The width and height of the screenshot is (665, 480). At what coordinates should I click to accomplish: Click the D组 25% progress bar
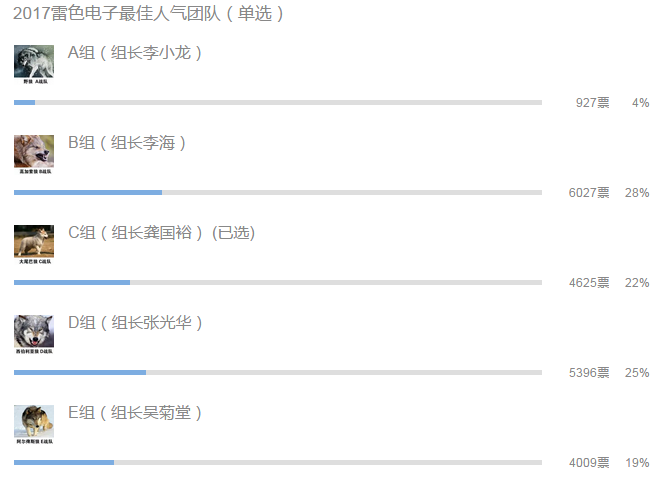[x=278, y=372]
